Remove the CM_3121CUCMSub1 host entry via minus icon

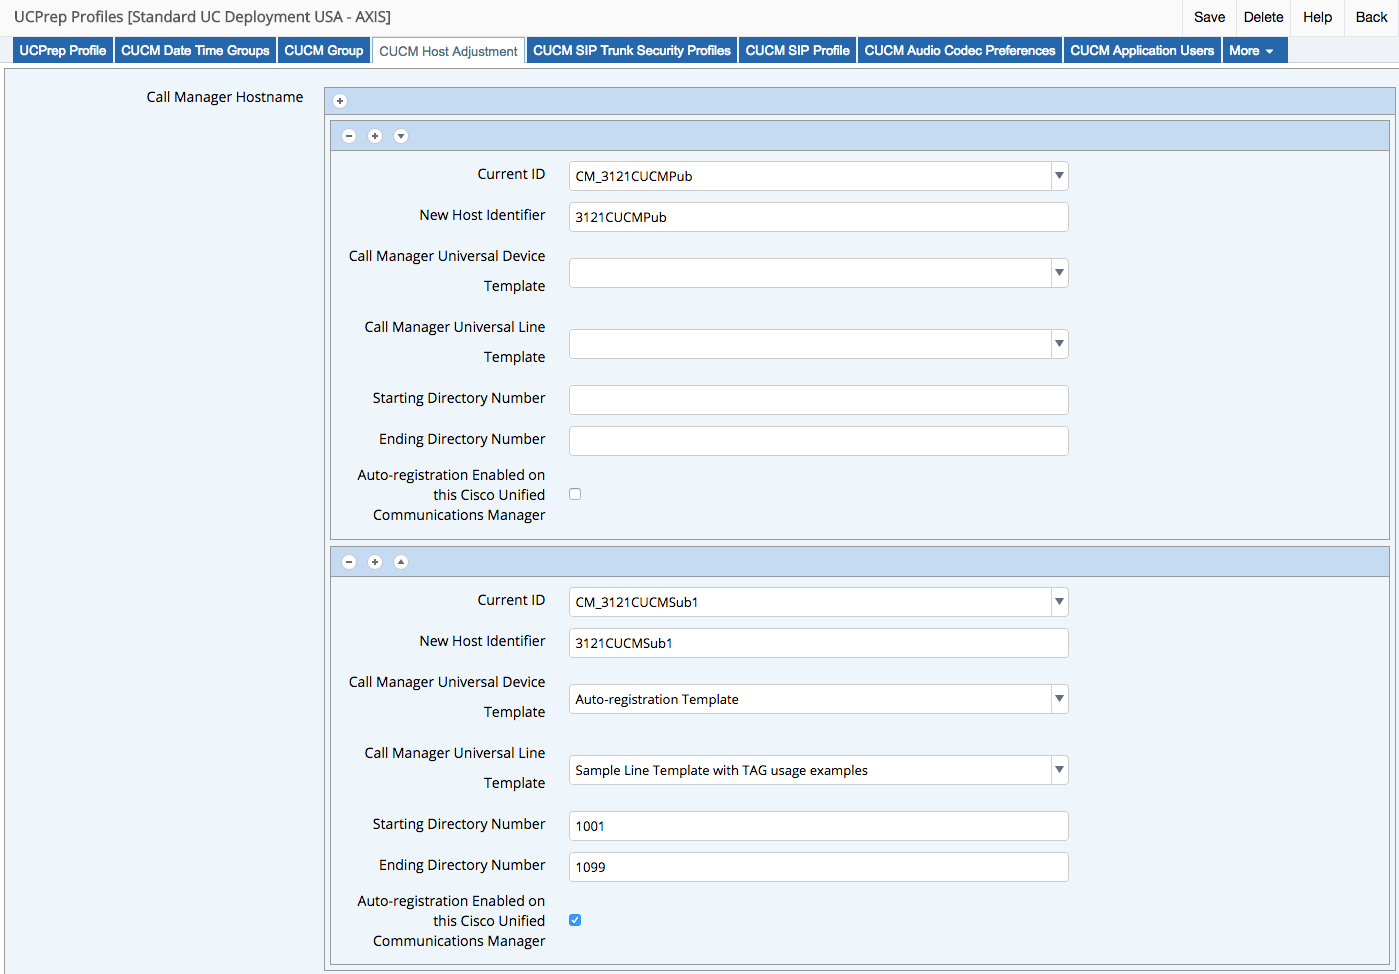349,562
